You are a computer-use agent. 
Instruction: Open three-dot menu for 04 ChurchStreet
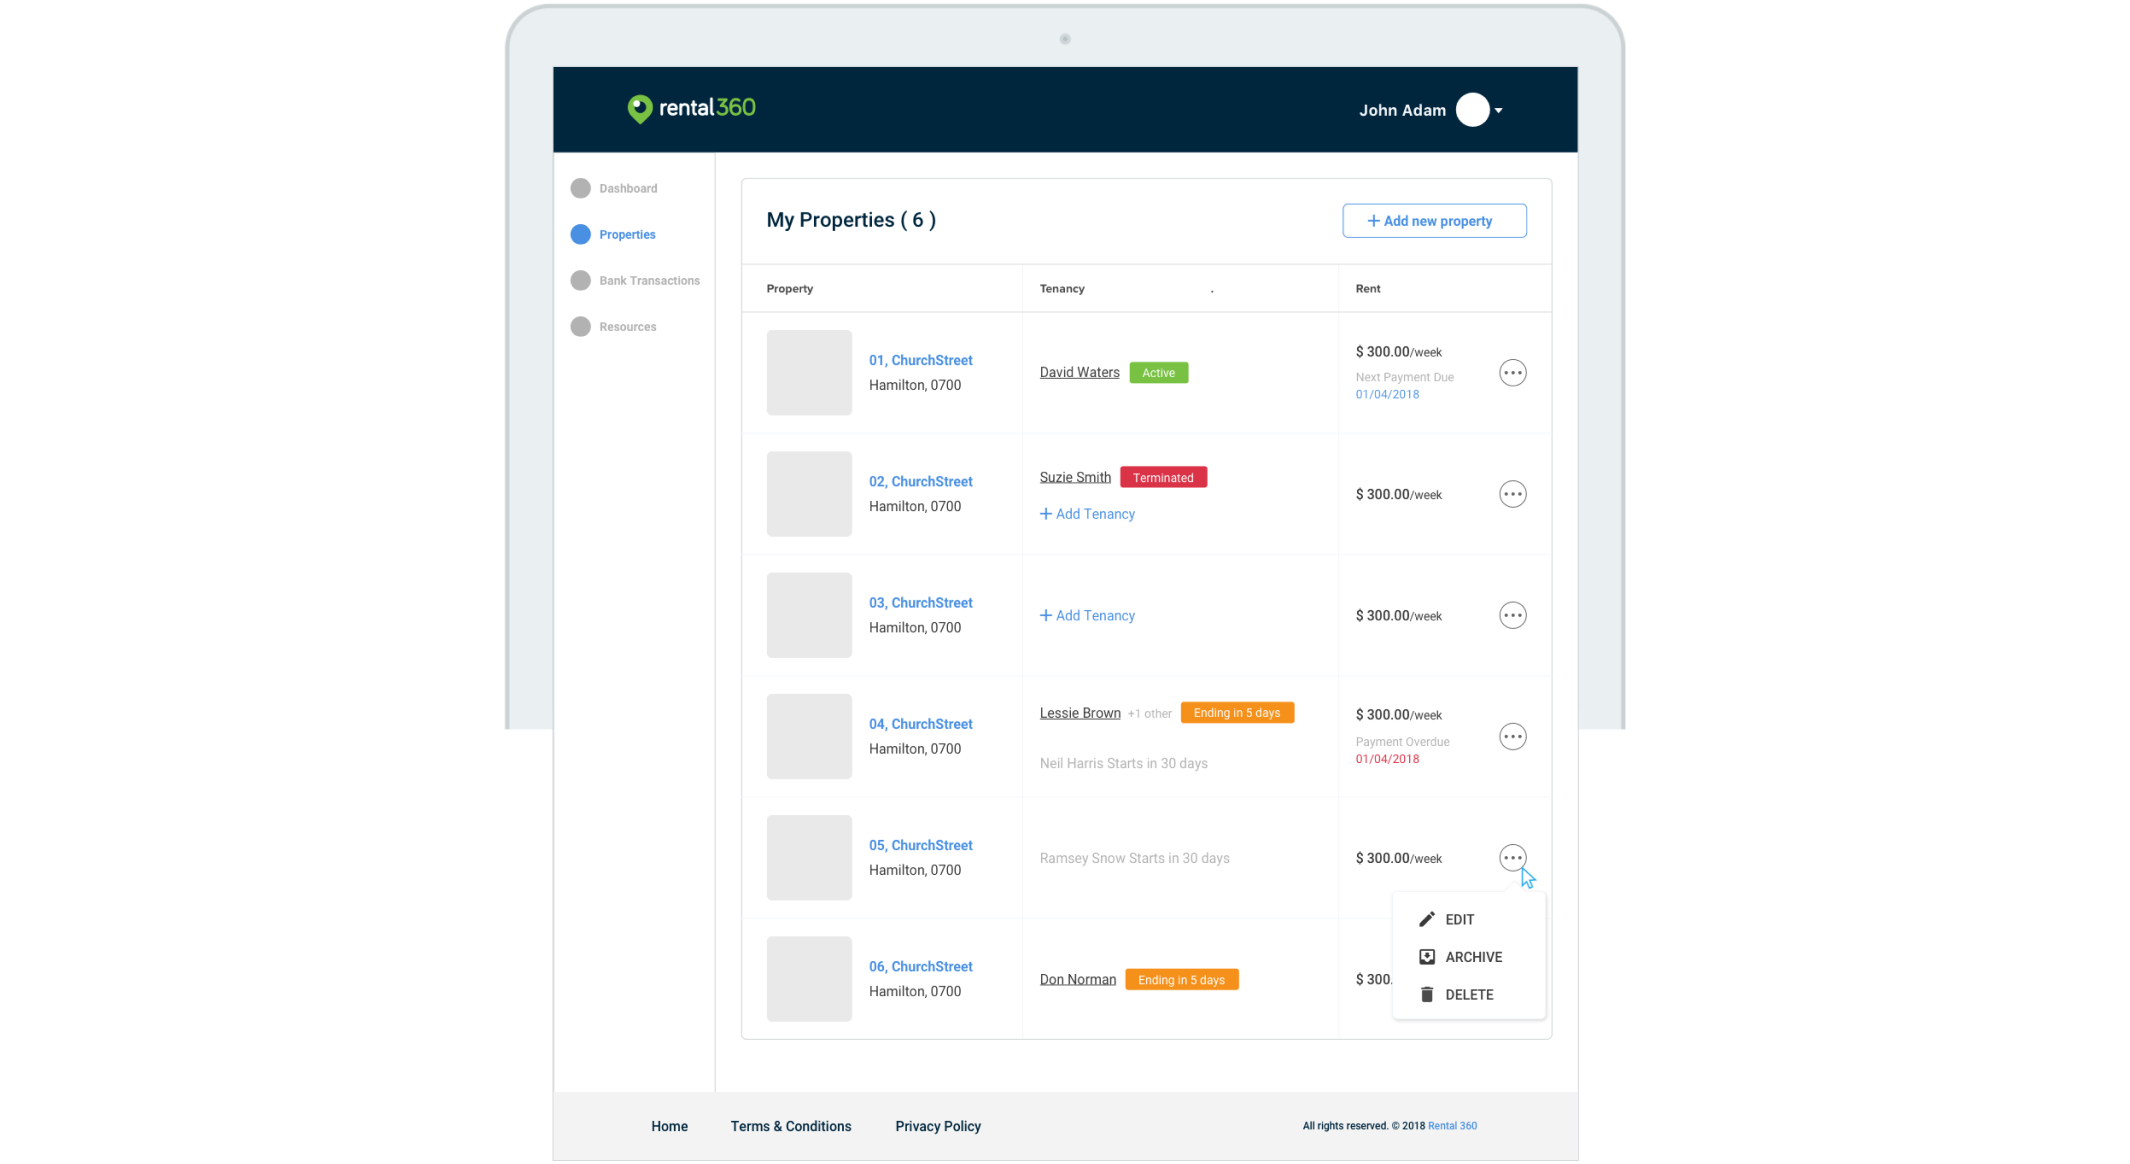click(1512, 737)
